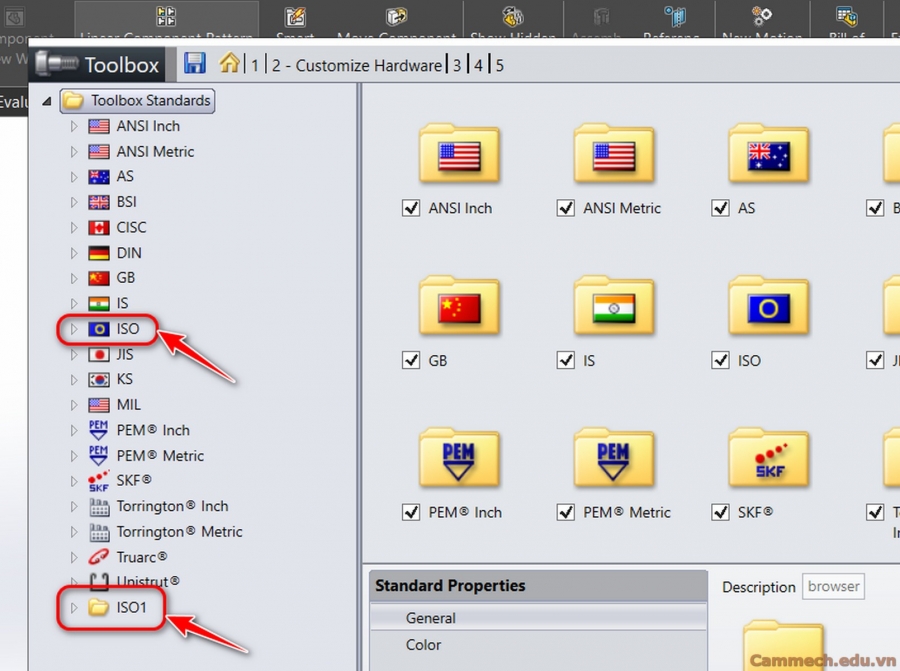The height and width of the screenshot is (671, 900).
Task: Go to step 4 tab
Action: click(478, 65)
